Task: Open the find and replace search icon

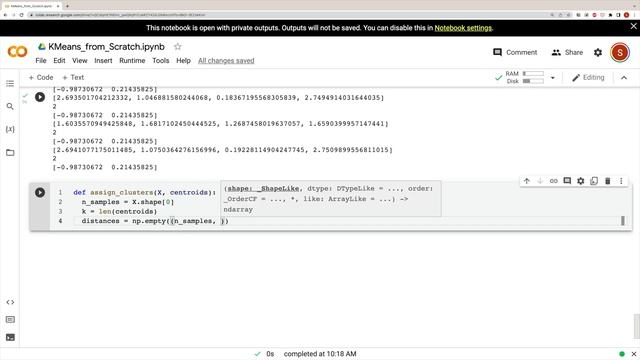Action: point(10,107)
